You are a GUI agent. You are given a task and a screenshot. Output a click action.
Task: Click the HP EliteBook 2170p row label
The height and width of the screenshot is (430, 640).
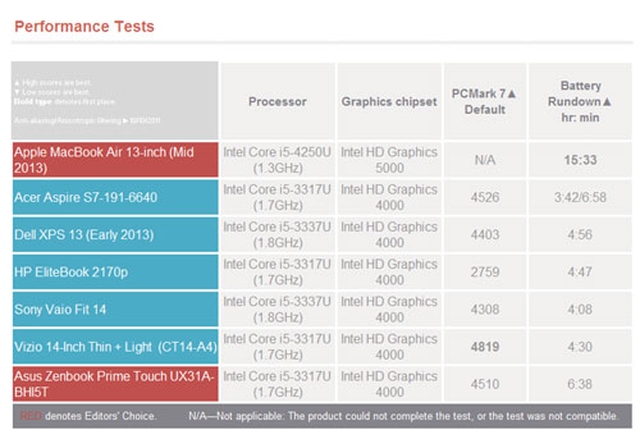(115, 272)
